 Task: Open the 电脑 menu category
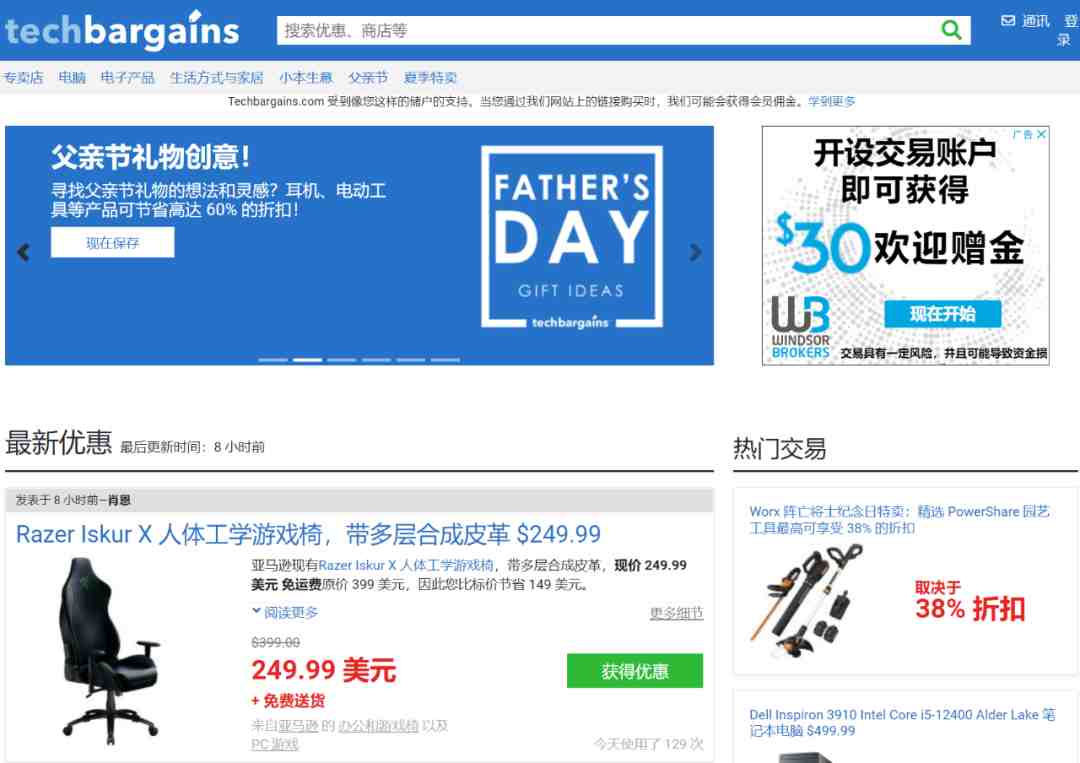pos(72,77)
